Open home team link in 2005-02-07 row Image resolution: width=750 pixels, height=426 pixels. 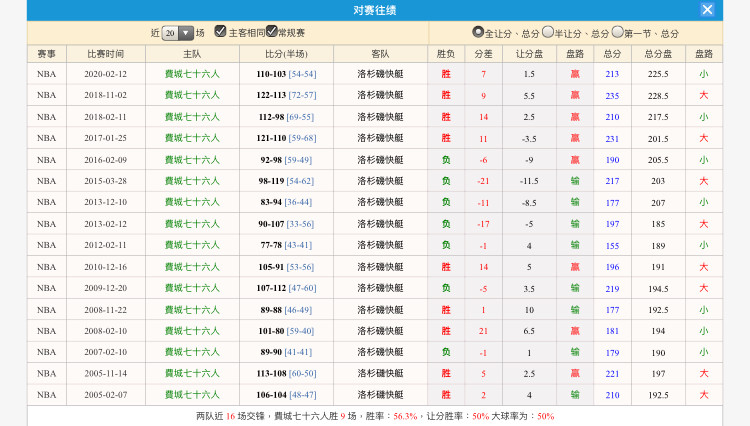[x=192, y=395]
